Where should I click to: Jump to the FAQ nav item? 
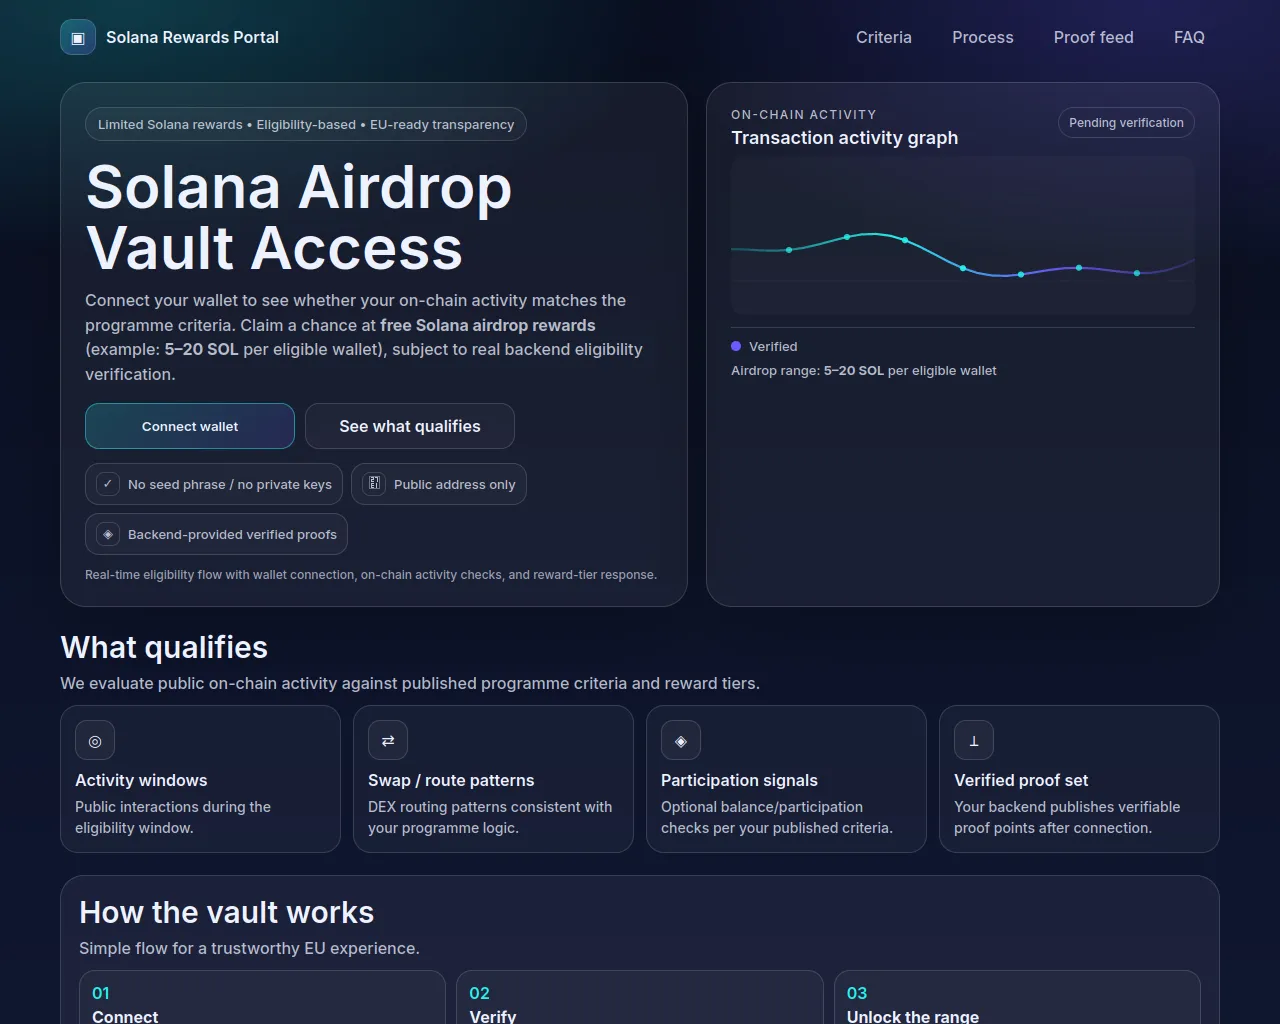tap(1189, 37)
